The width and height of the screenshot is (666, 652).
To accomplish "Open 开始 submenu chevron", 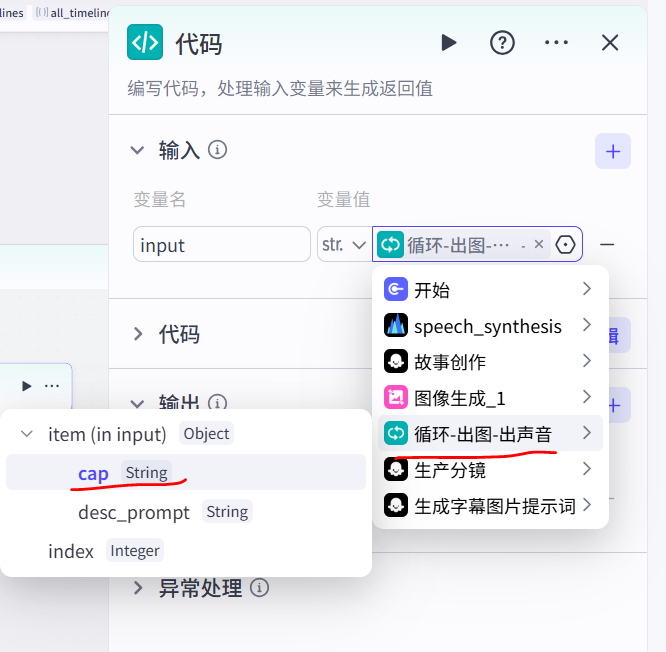I will 587,288.
